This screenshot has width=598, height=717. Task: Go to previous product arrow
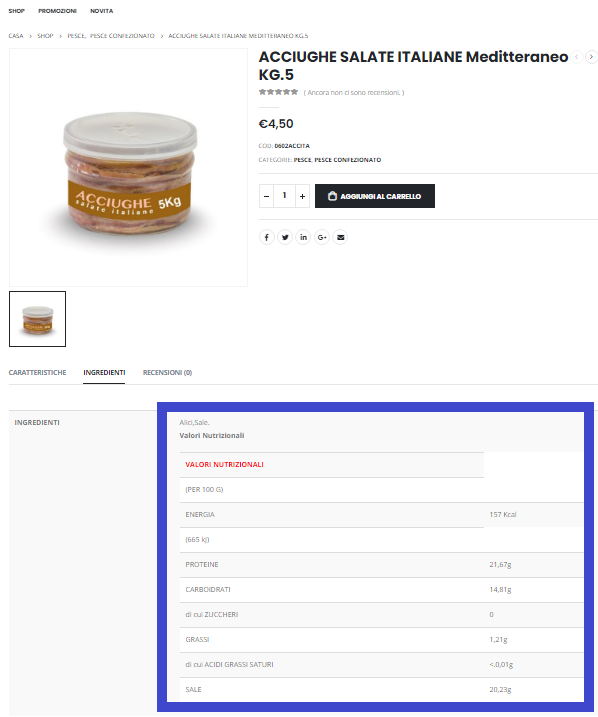pos(577,57)
